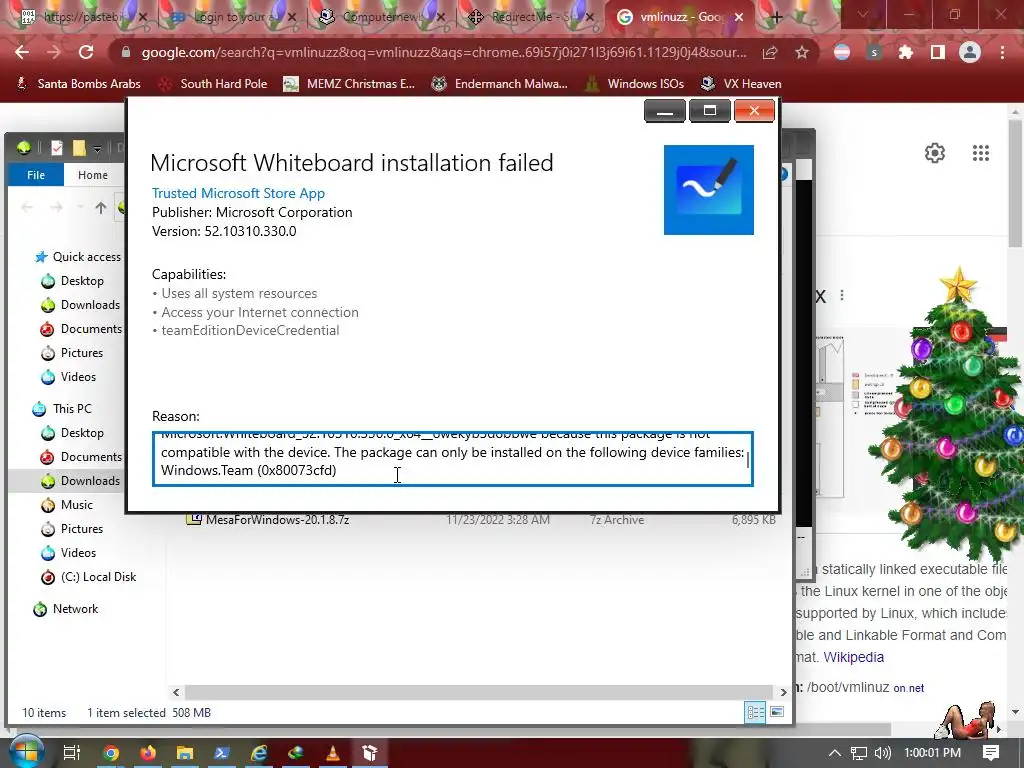The height and width of the screenshot is (768, 1024).
Task: Open Santa Bombs Arabs bookmark
Action: click(78, 84)
